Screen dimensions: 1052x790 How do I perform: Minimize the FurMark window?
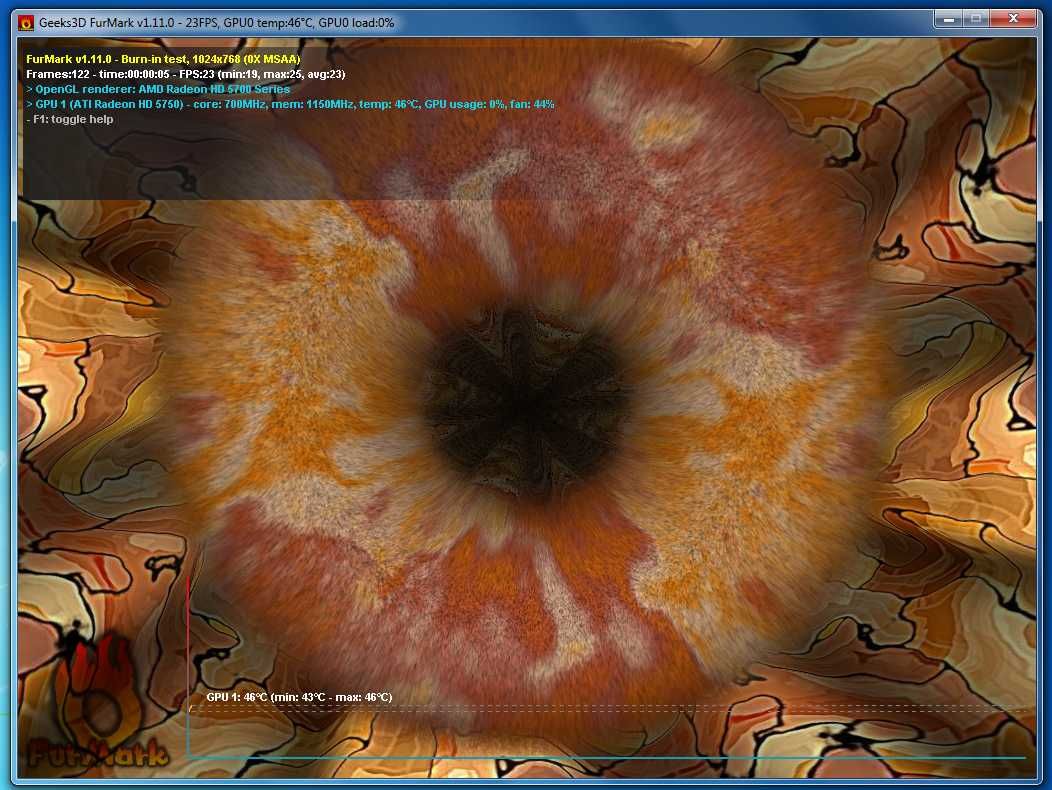[948, 19]
